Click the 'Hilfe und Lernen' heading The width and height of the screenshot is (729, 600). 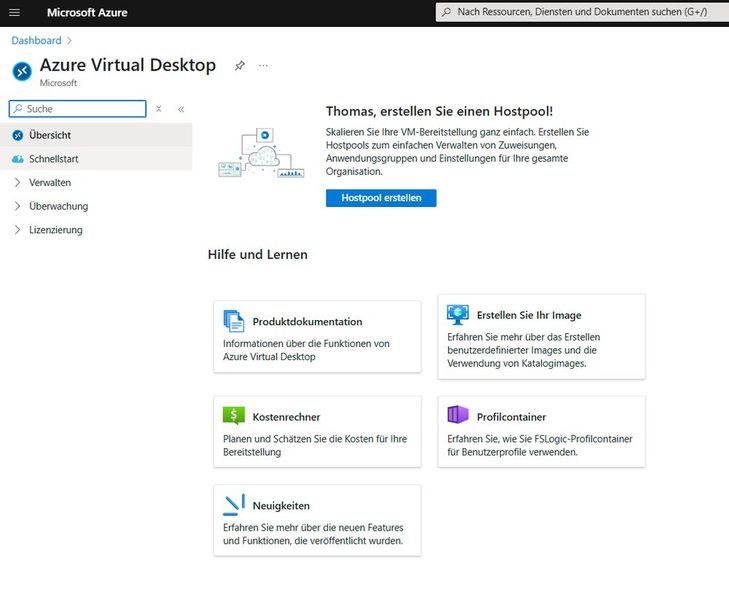(x=257, y=255)
